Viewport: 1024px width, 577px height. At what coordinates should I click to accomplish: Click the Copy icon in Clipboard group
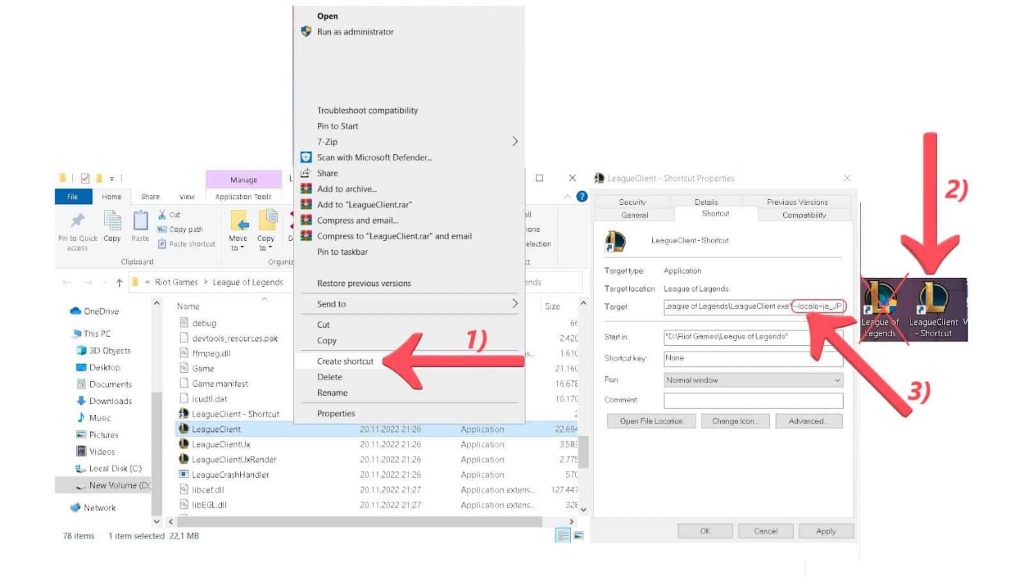pos(112,221)
